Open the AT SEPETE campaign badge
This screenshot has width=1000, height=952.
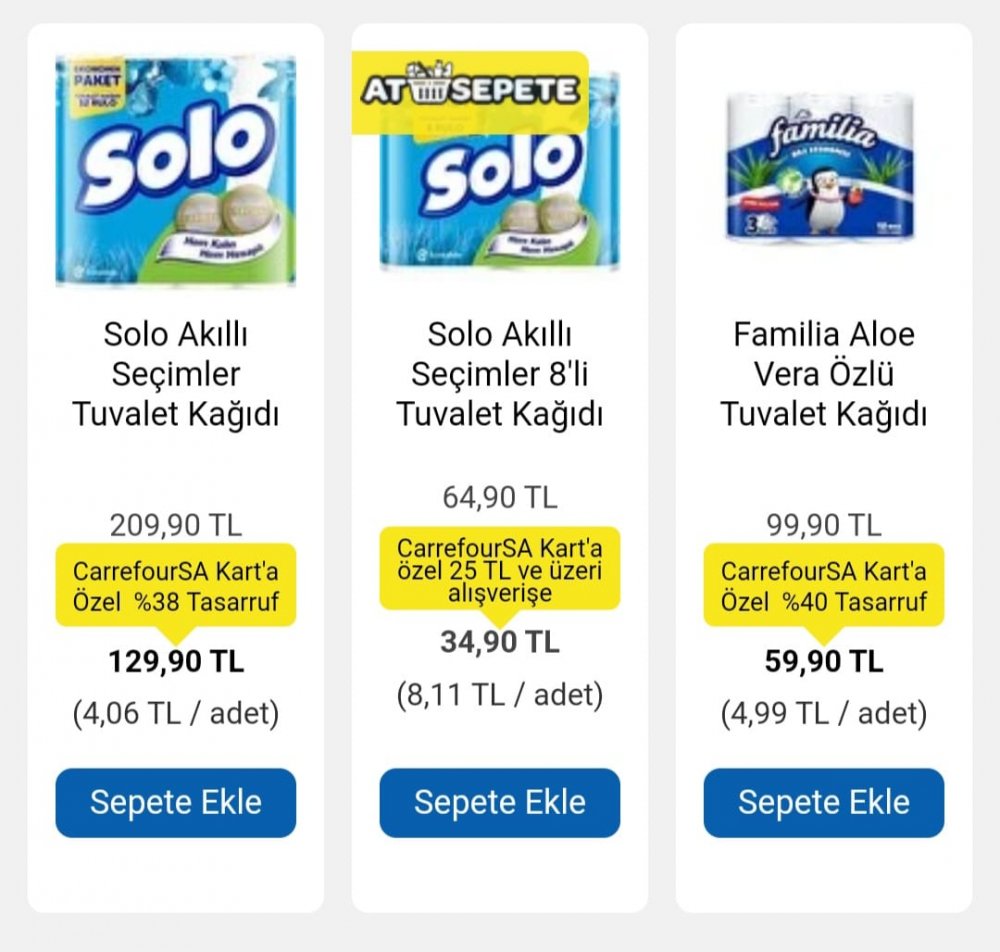470,92
